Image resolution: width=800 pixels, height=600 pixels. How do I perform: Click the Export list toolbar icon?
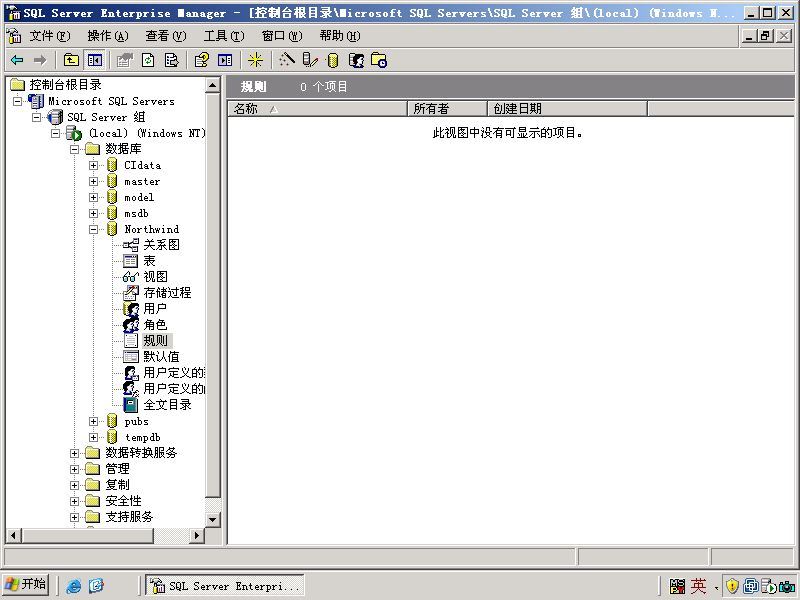172,60
